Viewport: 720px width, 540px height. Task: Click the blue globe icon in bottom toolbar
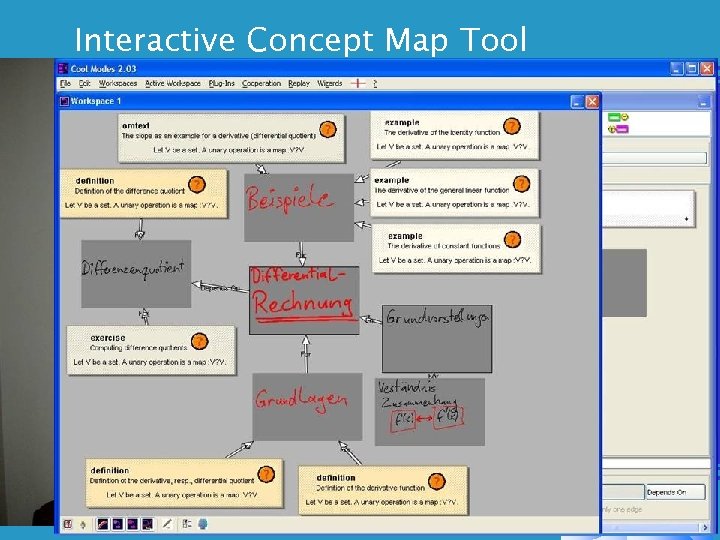202,524
